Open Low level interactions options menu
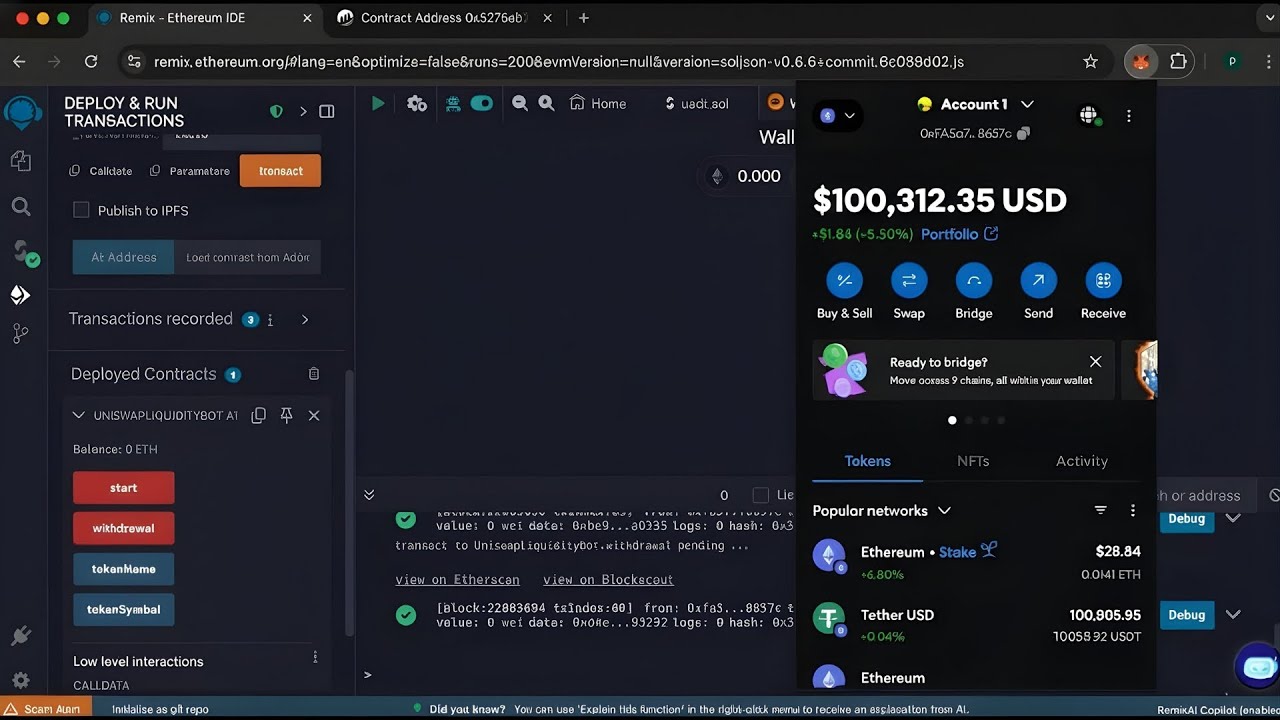Viewport: 1280px width, 720px height. [315, 657]
